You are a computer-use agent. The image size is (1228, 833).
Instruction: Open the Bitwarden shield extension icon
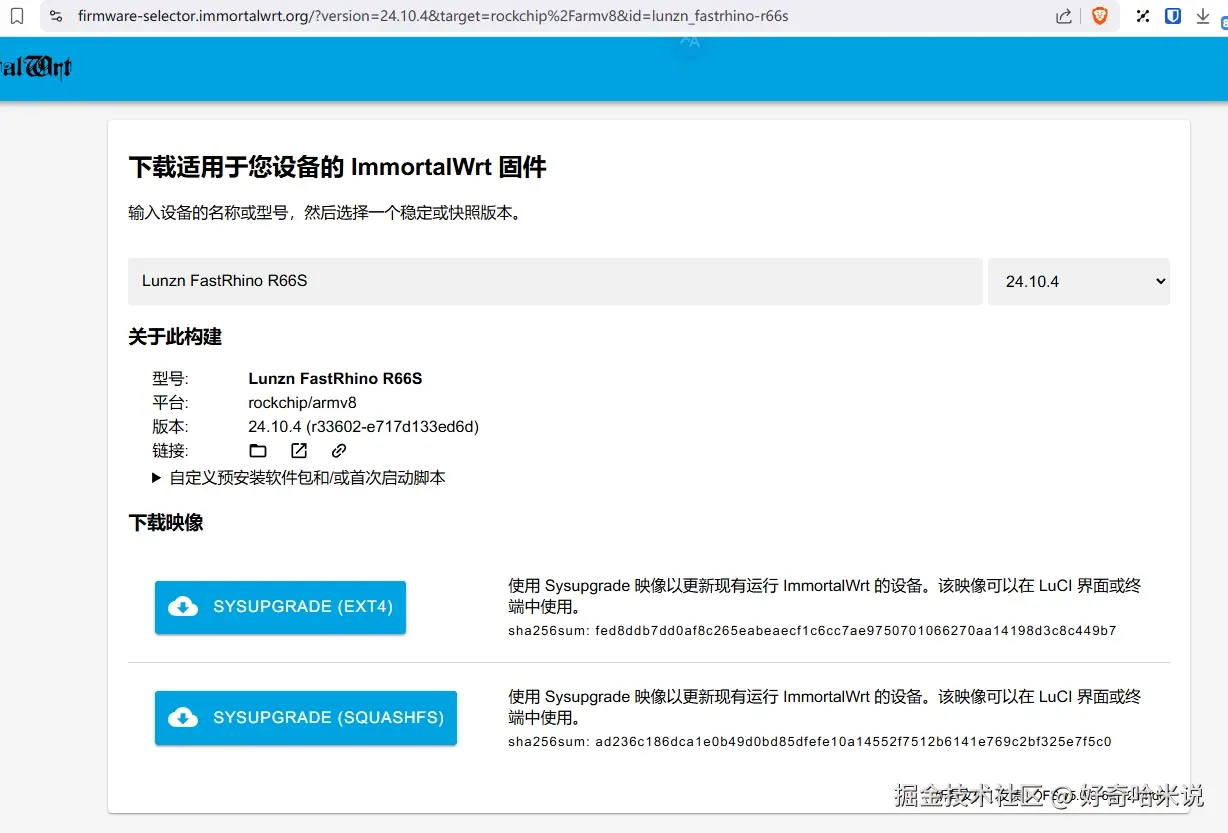tap(1173, 16)
